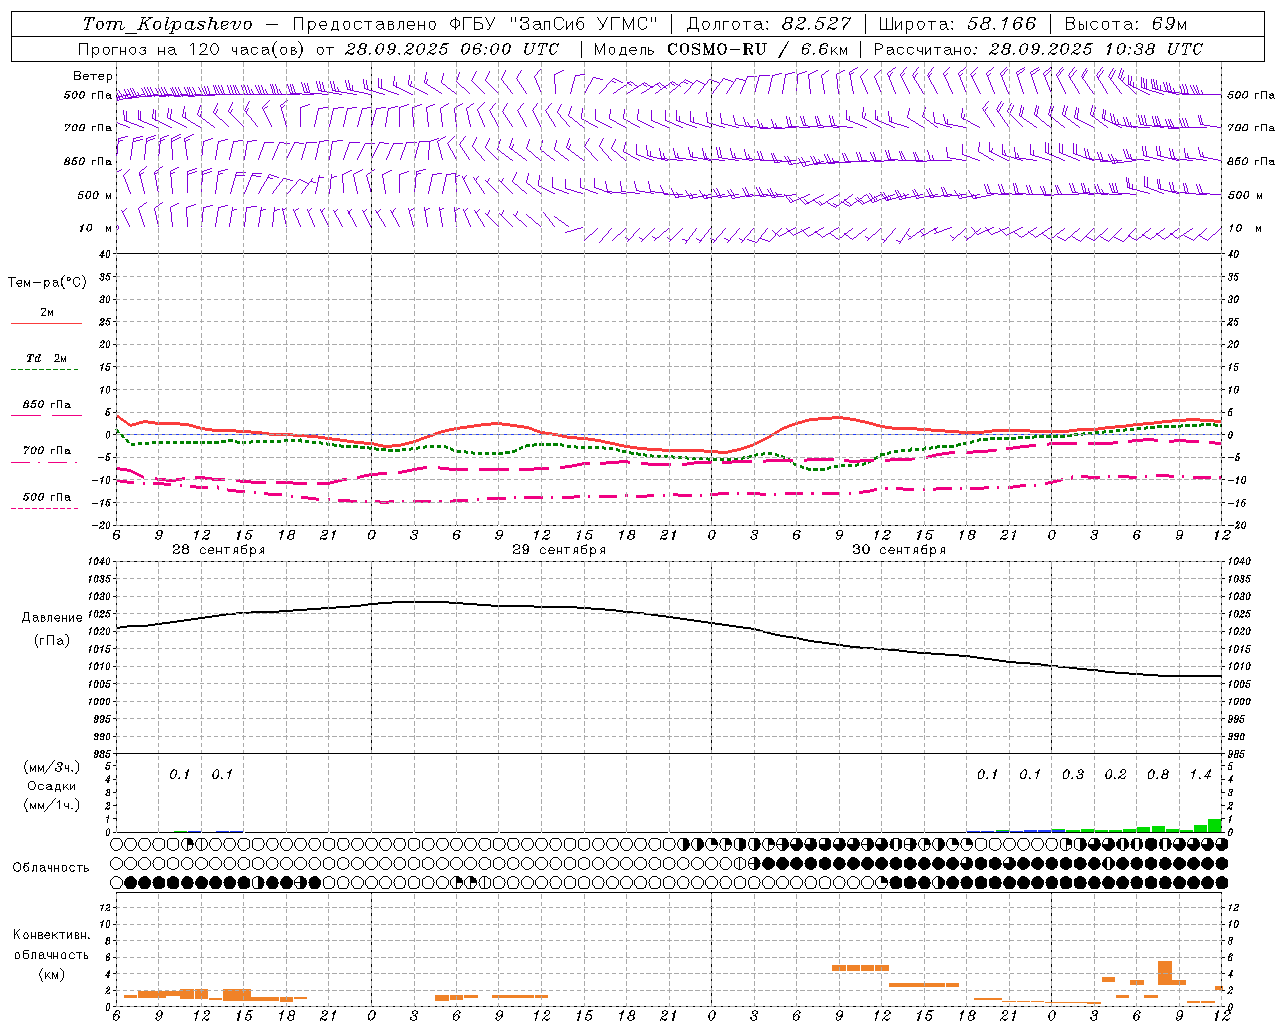Image resolution: width=1280 pixels, height=1024 pixels.
Task: Click the blue precipitation bar segment
Action: pyautogui.click(x=1044, y=831)
